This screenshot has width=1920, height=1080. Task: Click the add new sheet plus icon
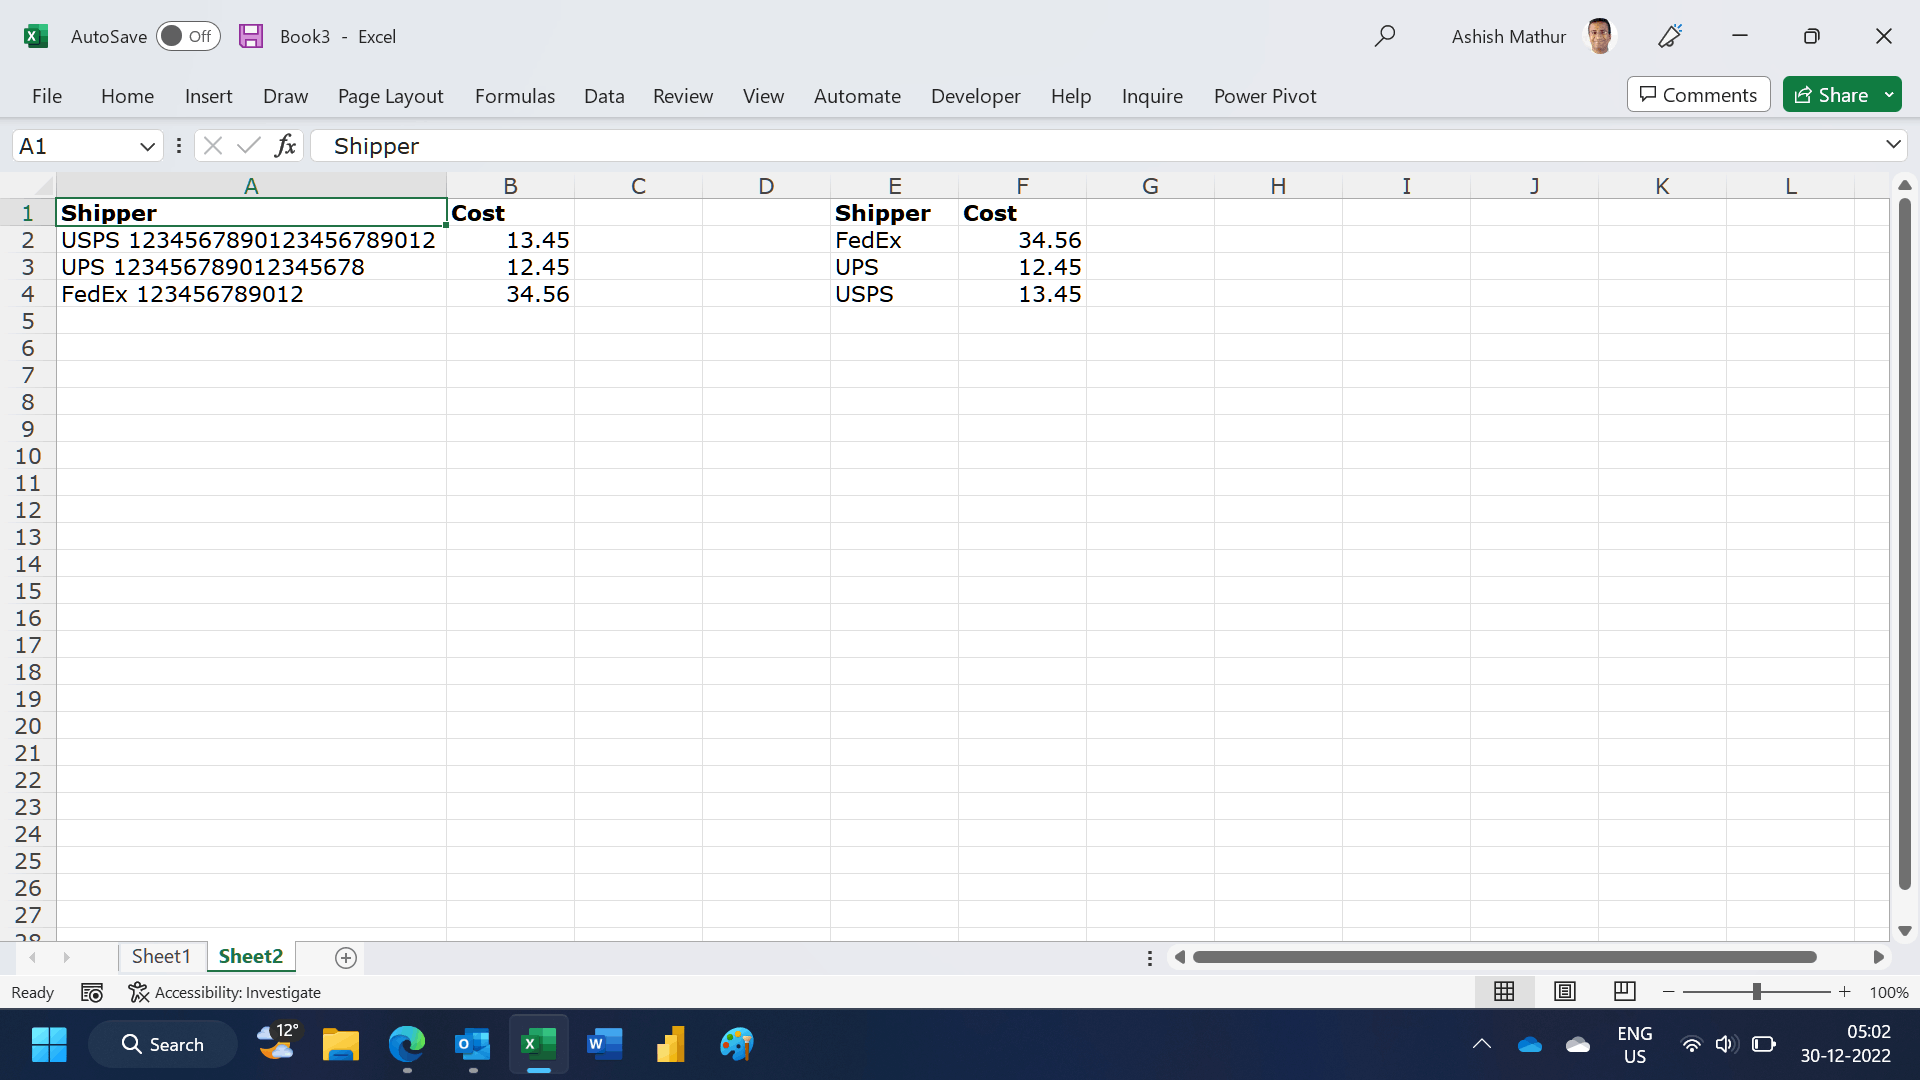click(346, 958)
